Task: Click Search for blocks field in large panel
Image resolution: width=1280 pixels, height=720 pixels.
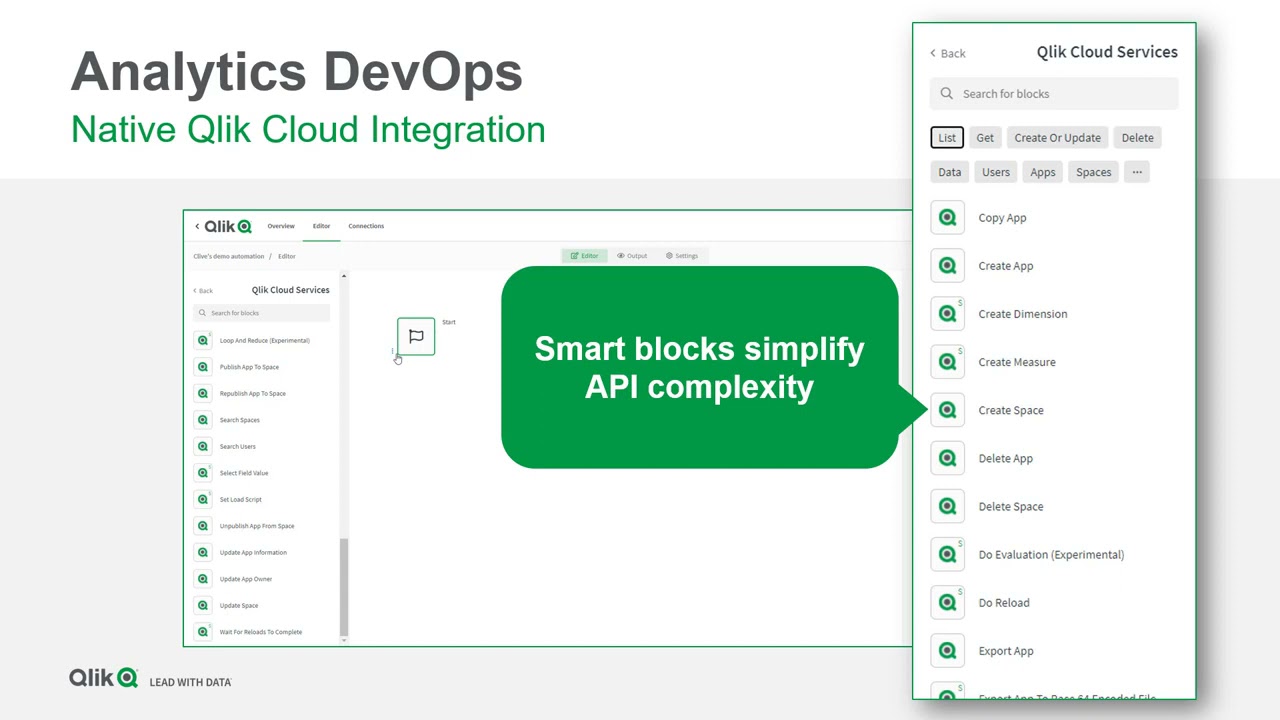Action: [1054, 94]
